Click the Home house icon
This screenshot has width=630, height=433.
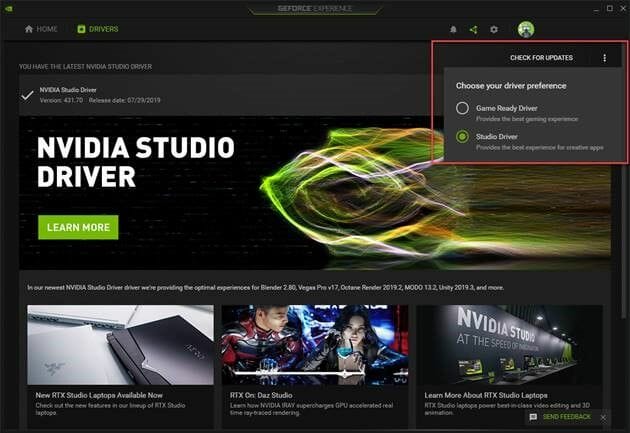tap(29, 29)
